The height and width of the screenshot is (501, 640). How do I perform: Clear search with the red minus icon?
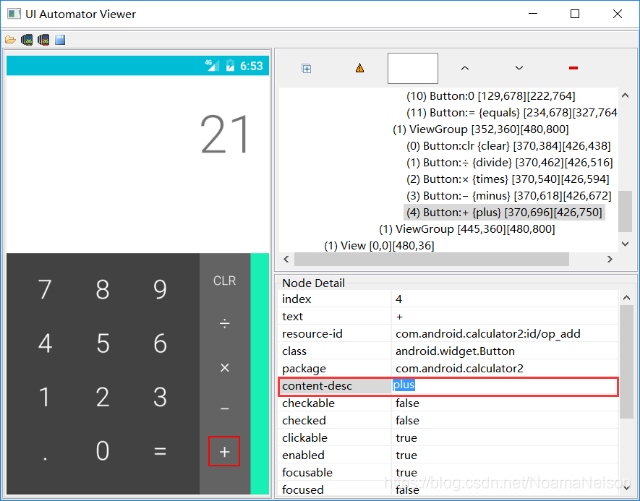tap(573, 68)
